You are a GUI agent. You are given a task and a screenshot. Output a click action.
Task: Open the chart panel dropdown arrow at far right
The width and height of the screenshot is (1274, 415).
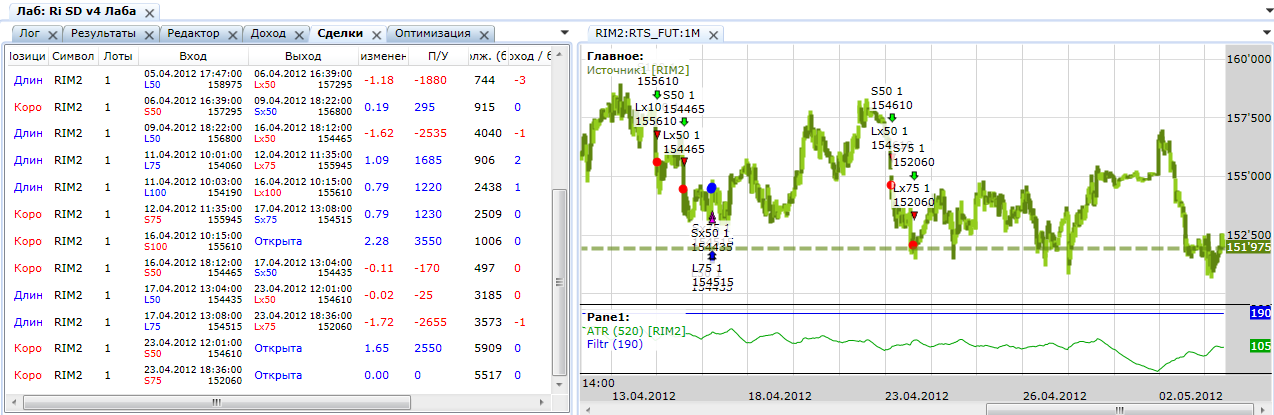1262,34
